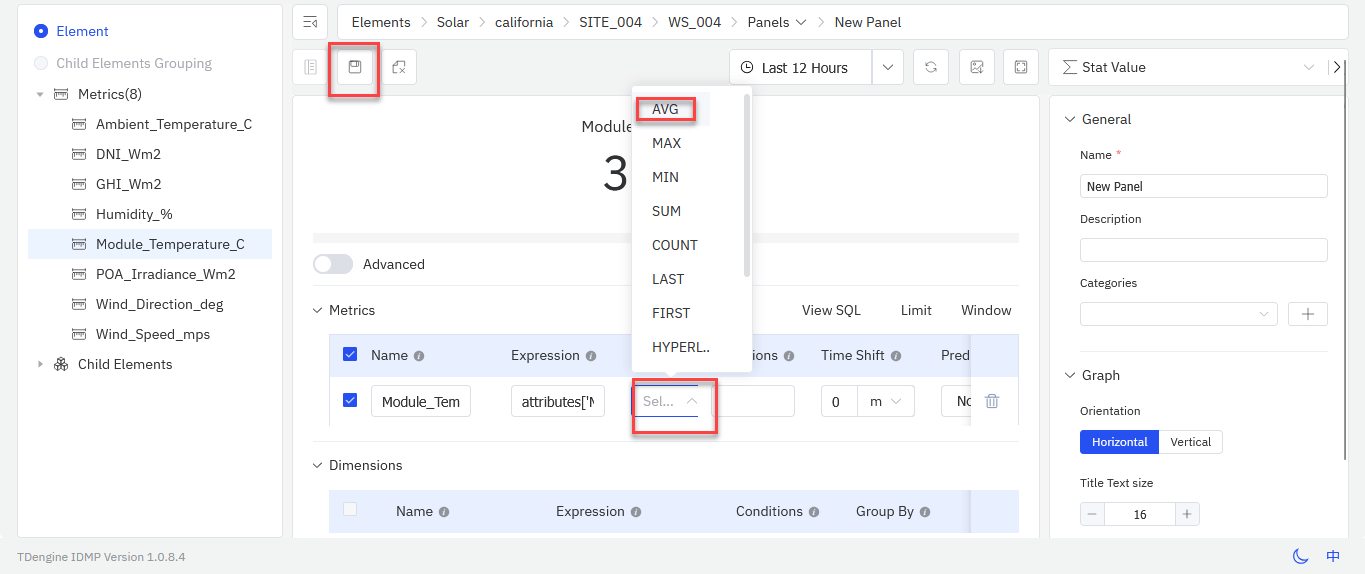The width and height of the screenshot is (1365, 574).
Task: Uncheck the Module_Tem metric row checkbox
Action: click(x=350, y=400)
